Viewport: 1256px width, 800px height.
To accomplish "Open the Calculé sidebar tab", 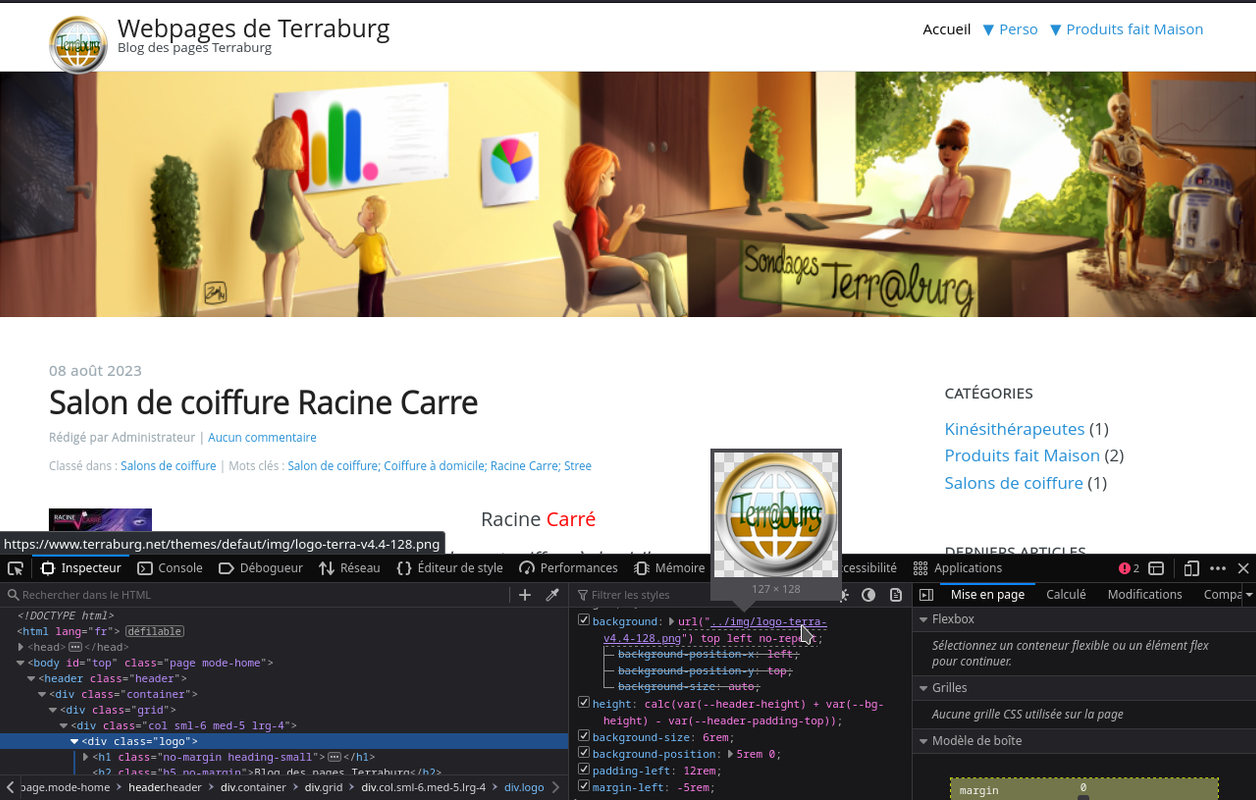I will (1066, 594).
